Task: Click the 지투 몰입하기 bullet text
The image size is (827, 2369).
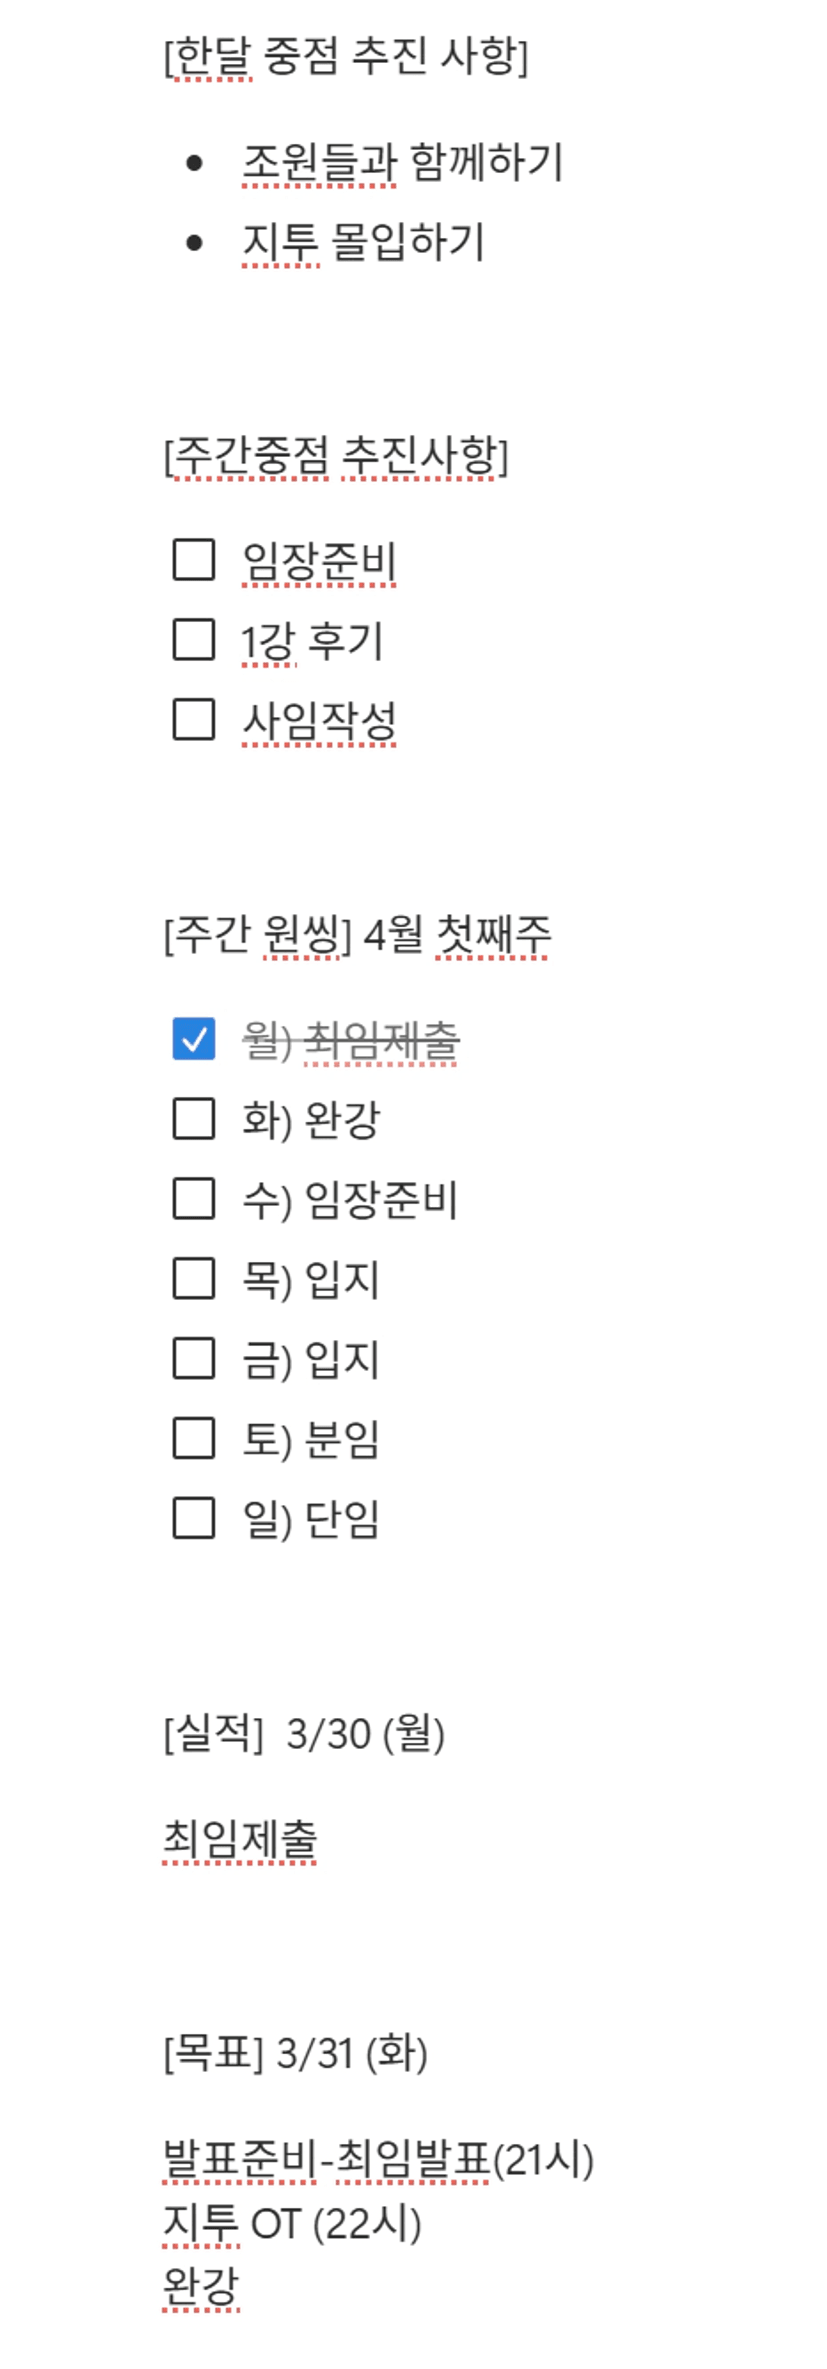Action: [363, 242]
